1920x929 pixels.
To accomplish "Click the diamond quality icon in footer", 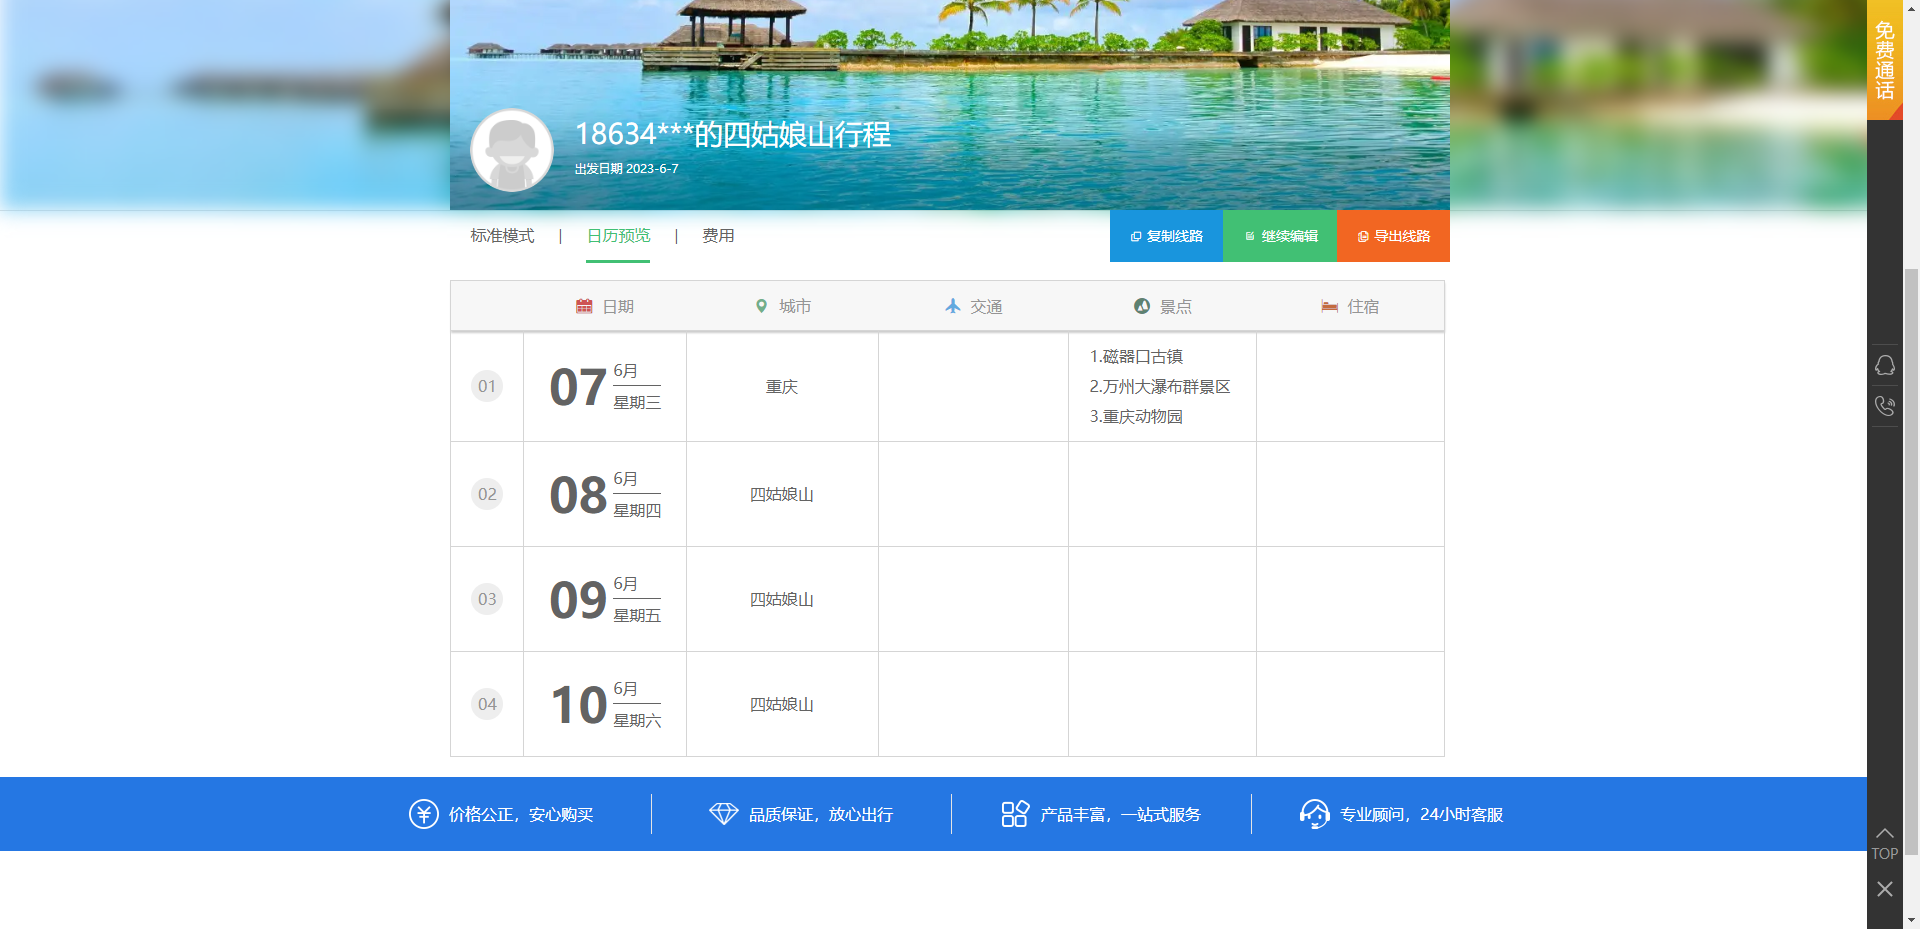I will 723,814.
